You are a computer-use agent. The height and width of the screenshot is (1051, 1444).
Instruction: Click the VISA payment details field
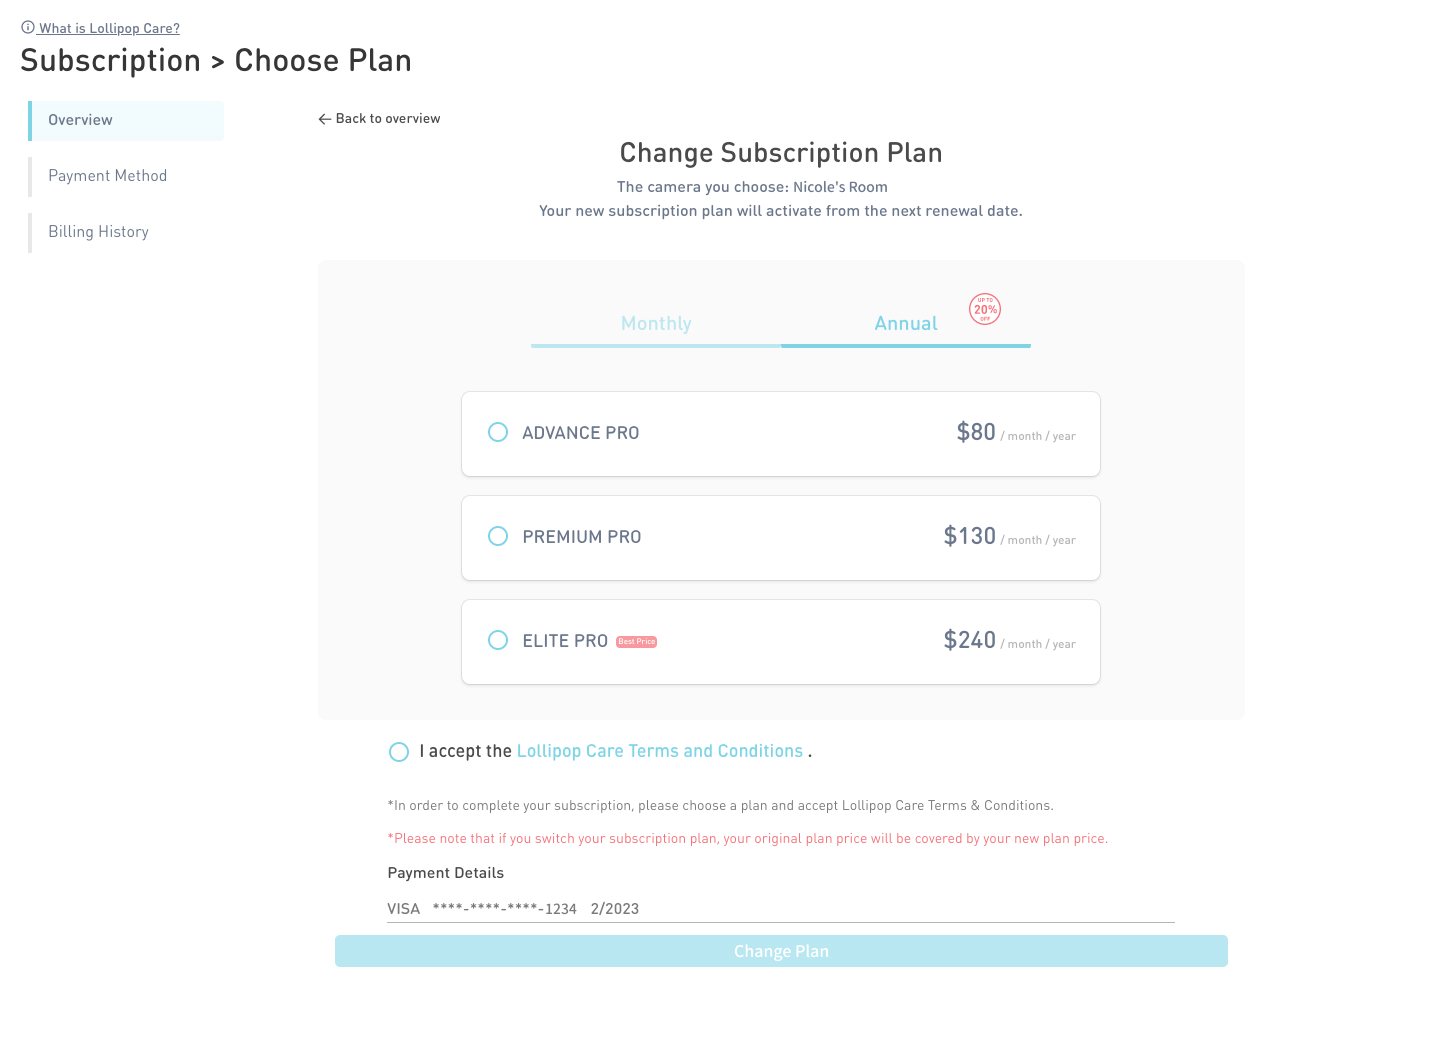point(781,909)
